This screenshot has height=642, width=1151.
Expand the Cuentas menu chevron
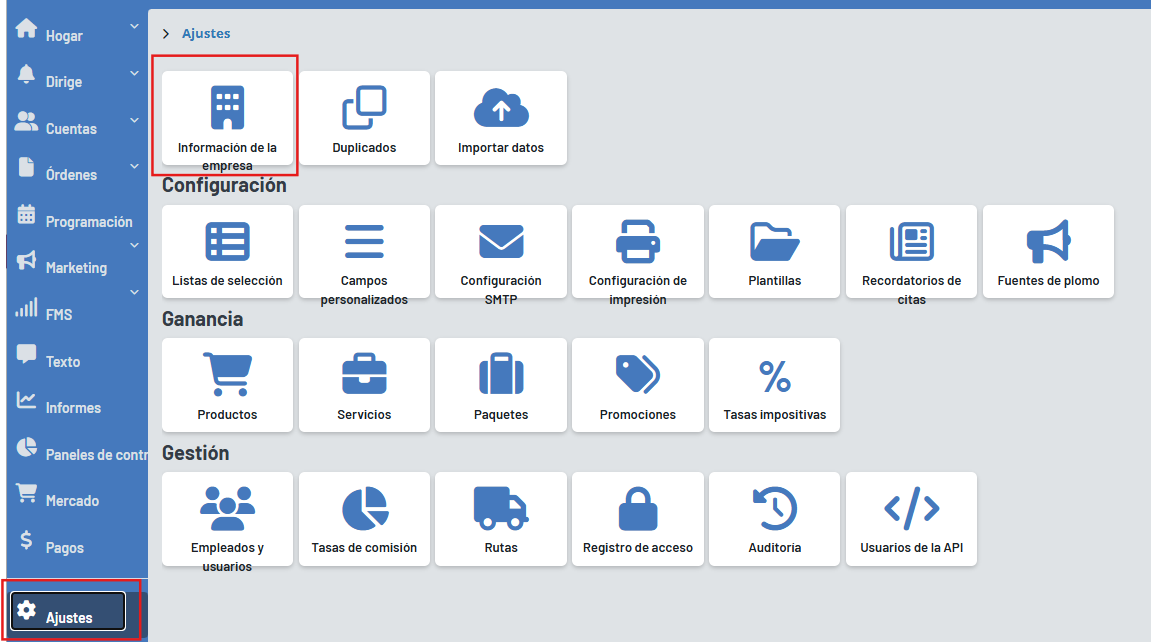point(134,120)
